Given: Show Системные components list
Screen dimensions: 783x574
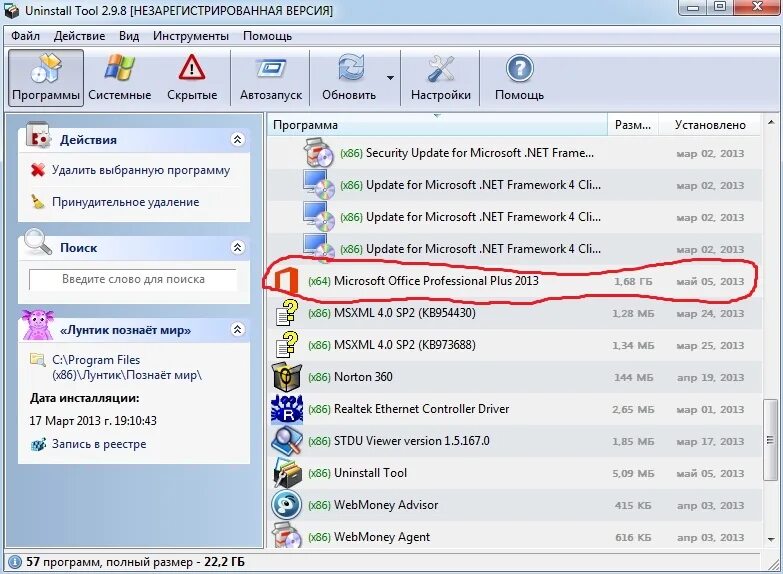Looking at the screenshot, I should pyautogui.click(x=119, y=77).
